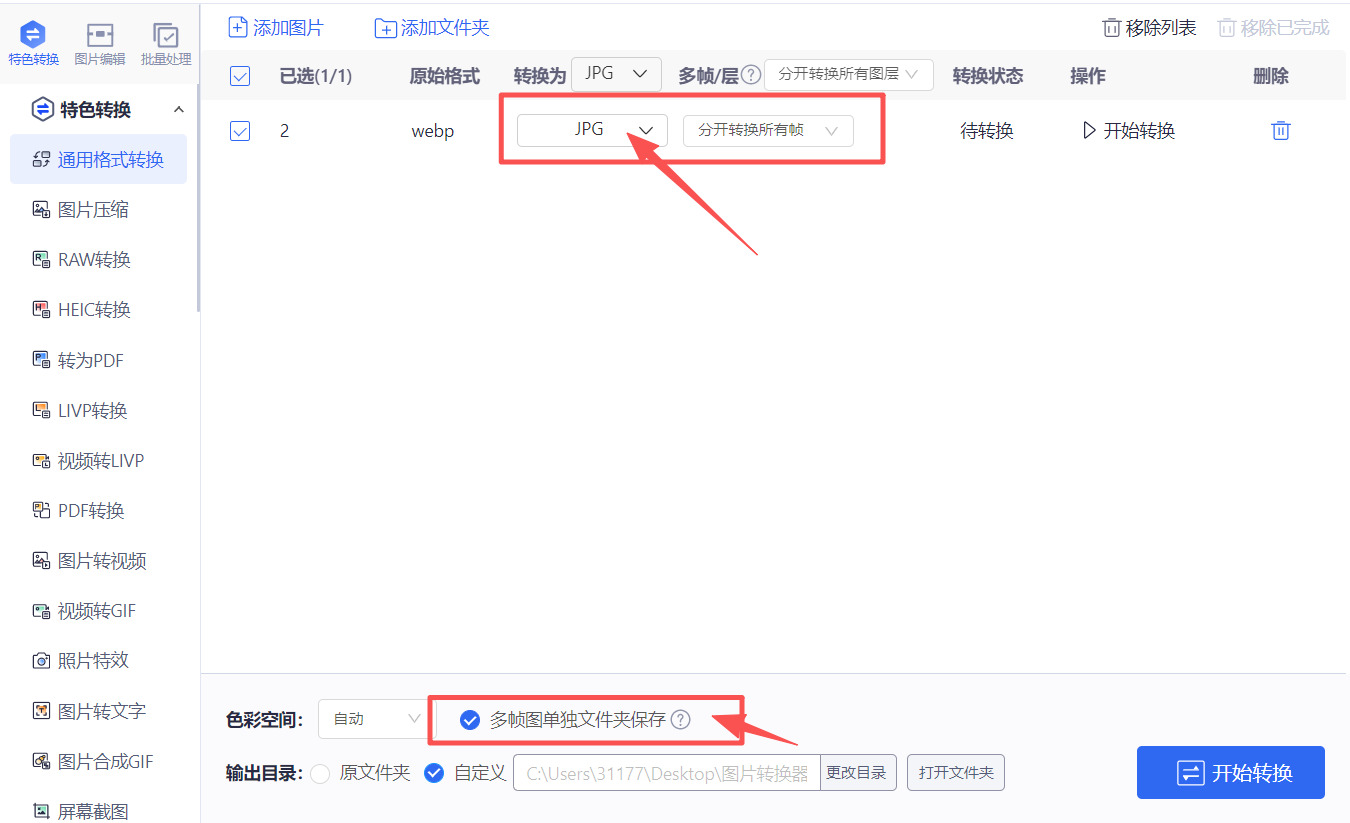
Task: Open the header 转换为 JPG dropdown
Action: coord(616,74)
